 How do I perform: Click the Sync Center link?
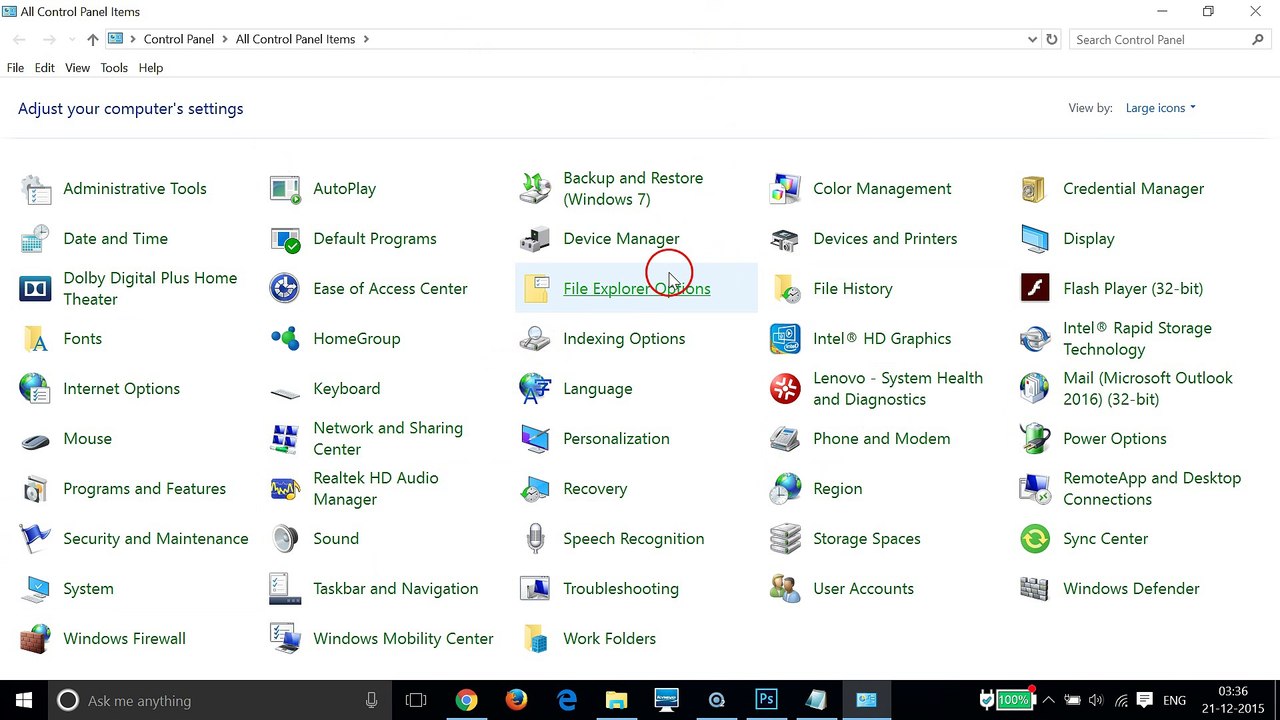[x=1106, y=539]
